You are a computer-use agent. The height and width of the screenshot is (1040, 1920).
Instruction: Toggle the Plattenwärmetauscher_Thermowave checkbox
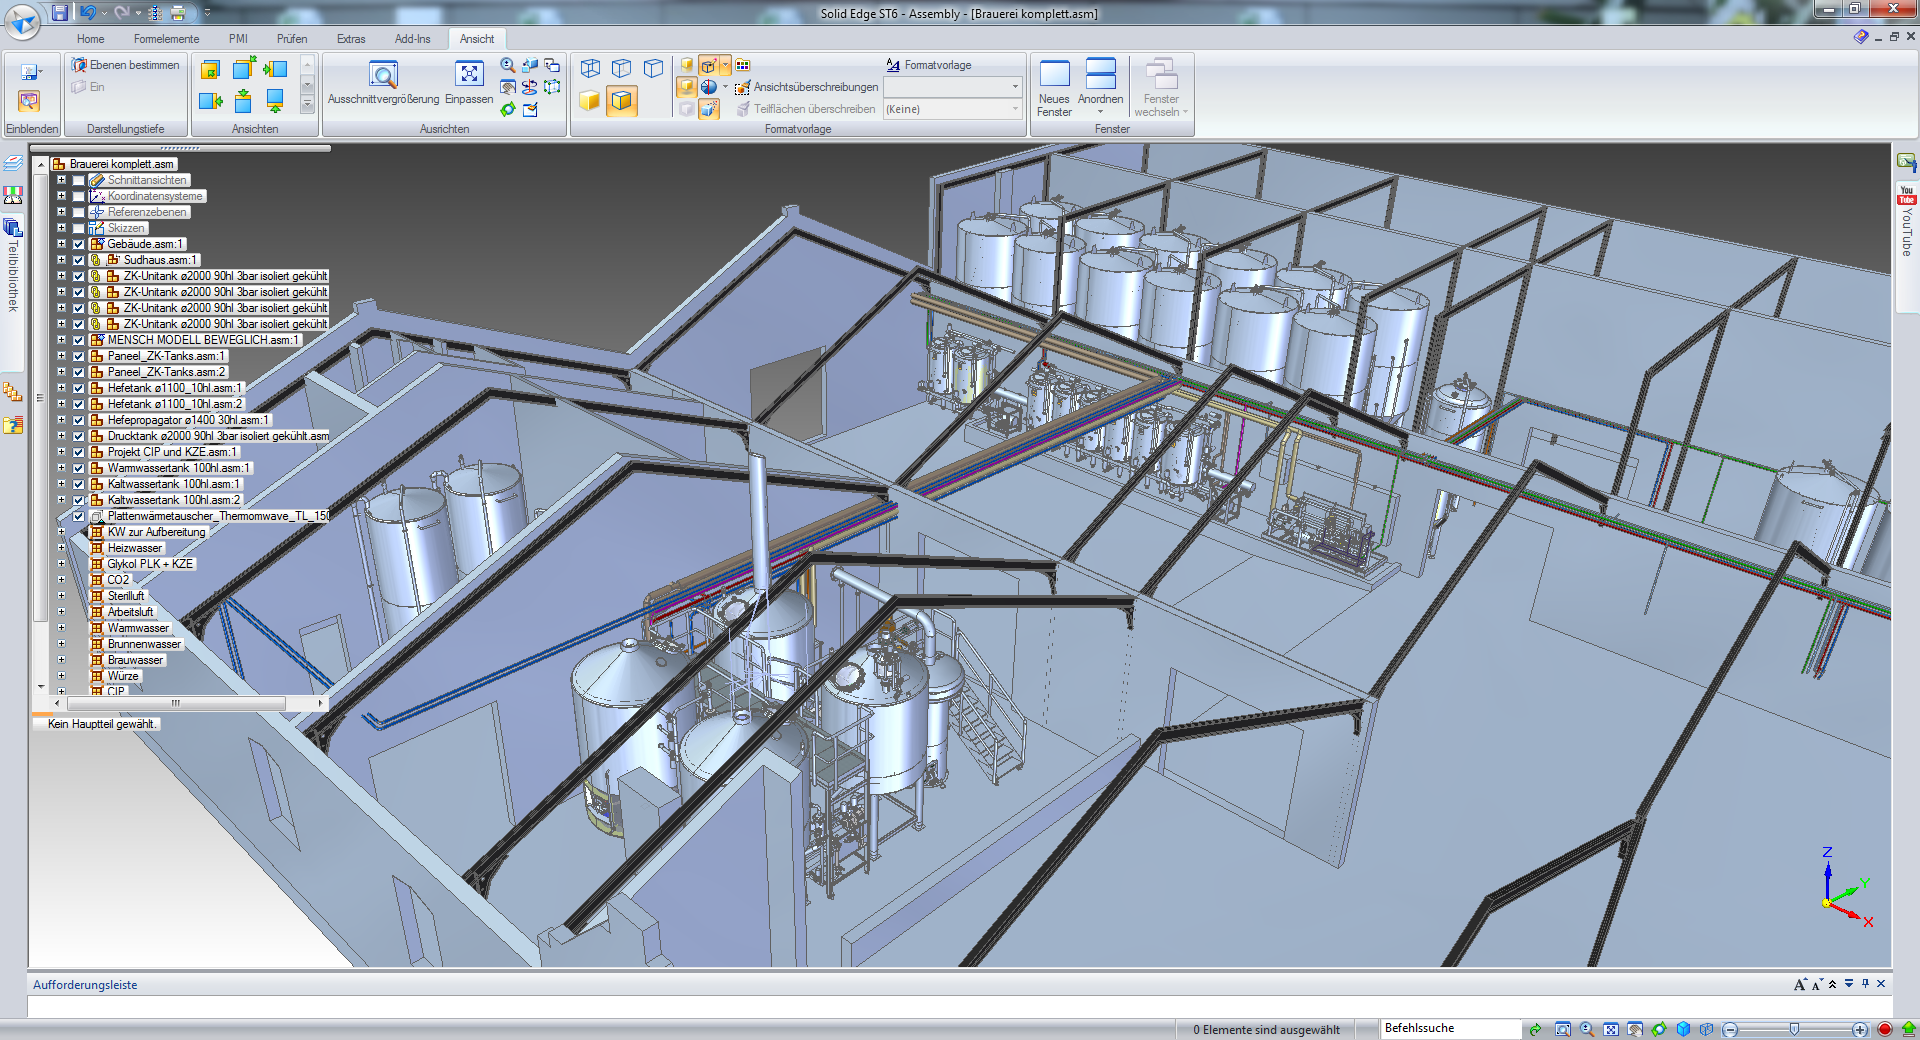[x=79, y=516]
